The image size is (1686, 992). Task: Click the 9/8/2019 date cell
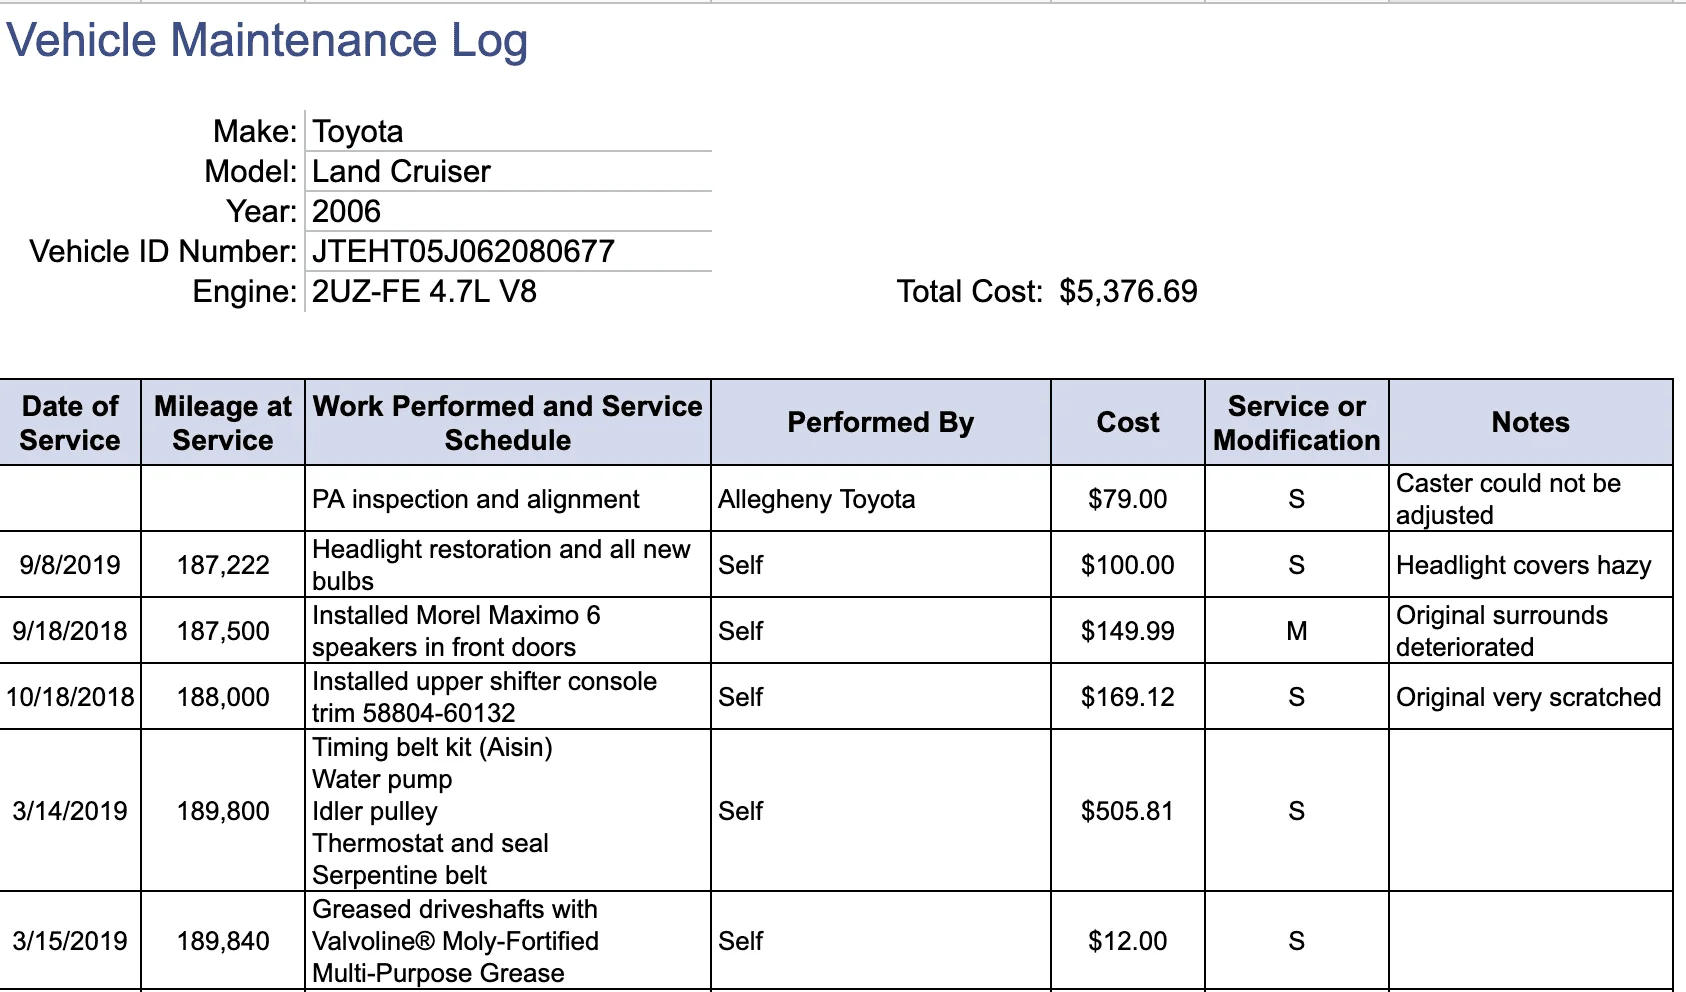pyautogui.click(x=70, y=565)
